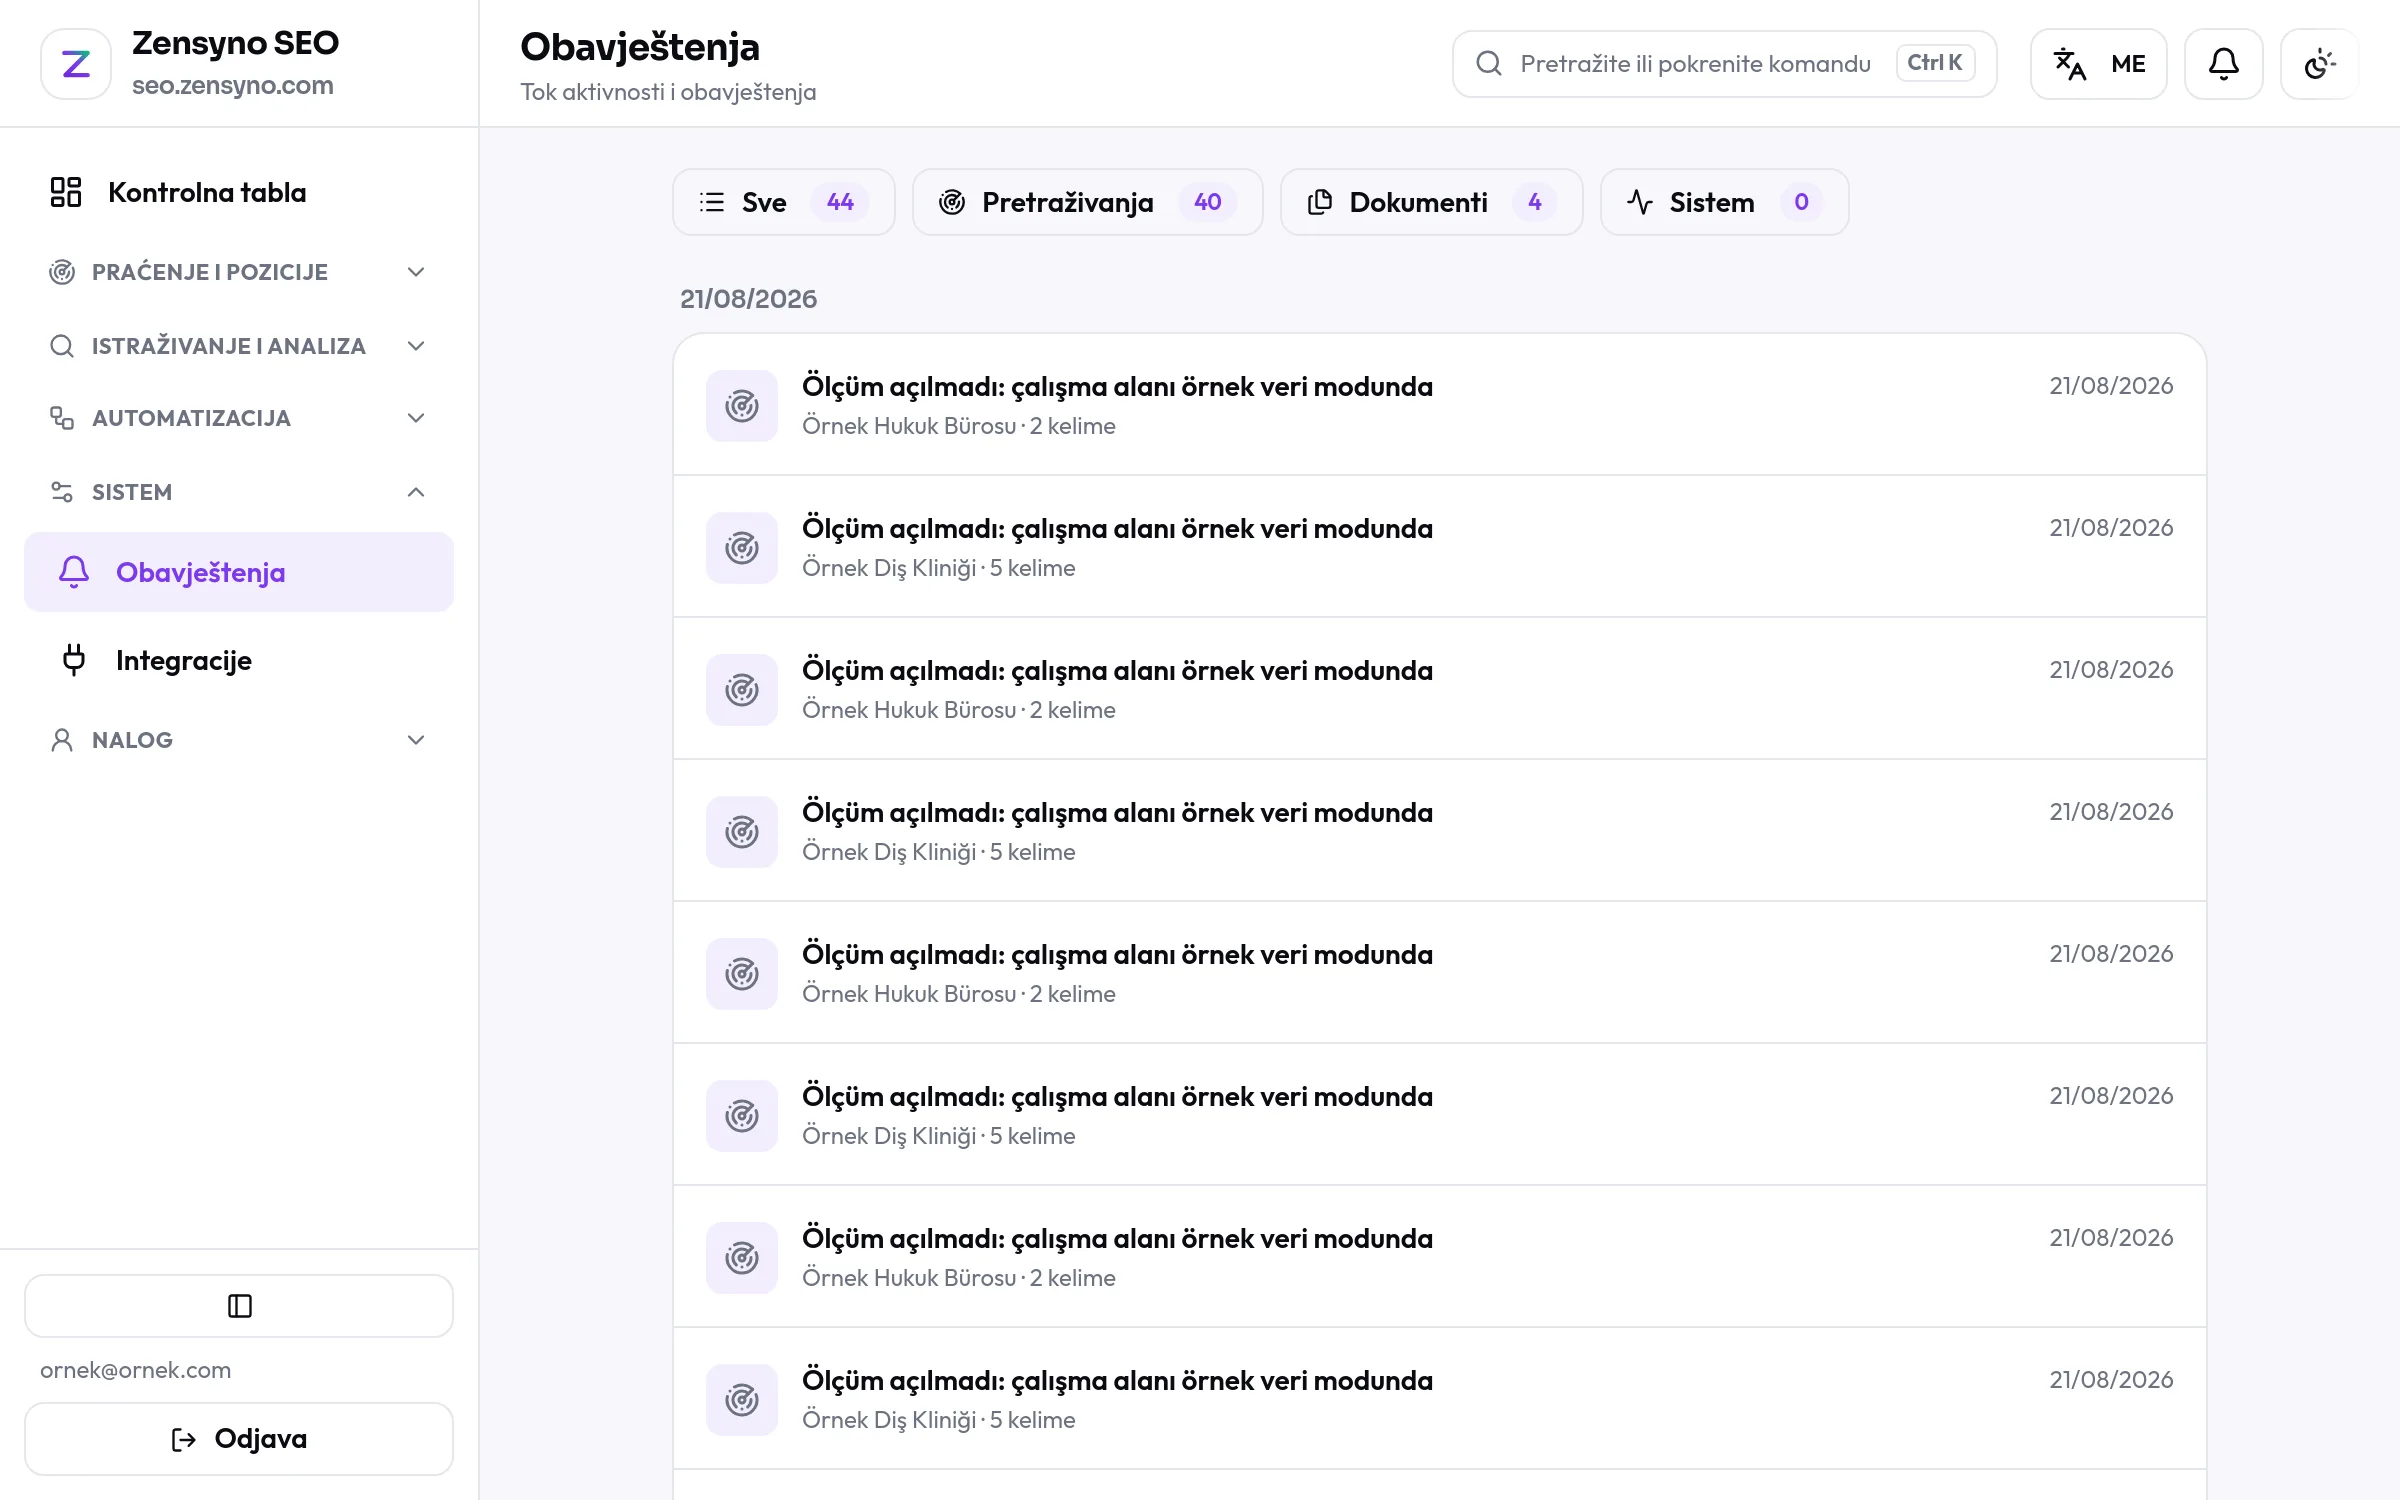Click the plug icon beside Integracije
2400x1500 pixels.
point(74,660)
